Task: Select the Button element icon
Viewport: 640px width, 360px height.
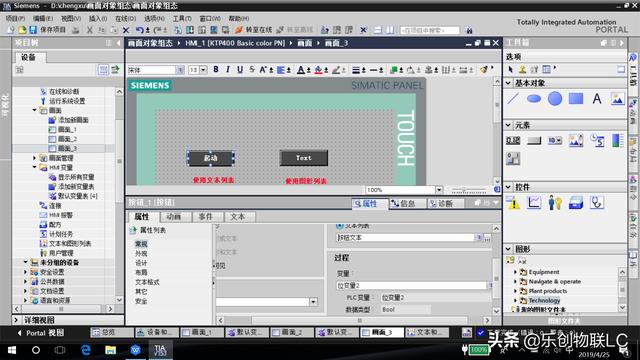Action: (534, 141)
